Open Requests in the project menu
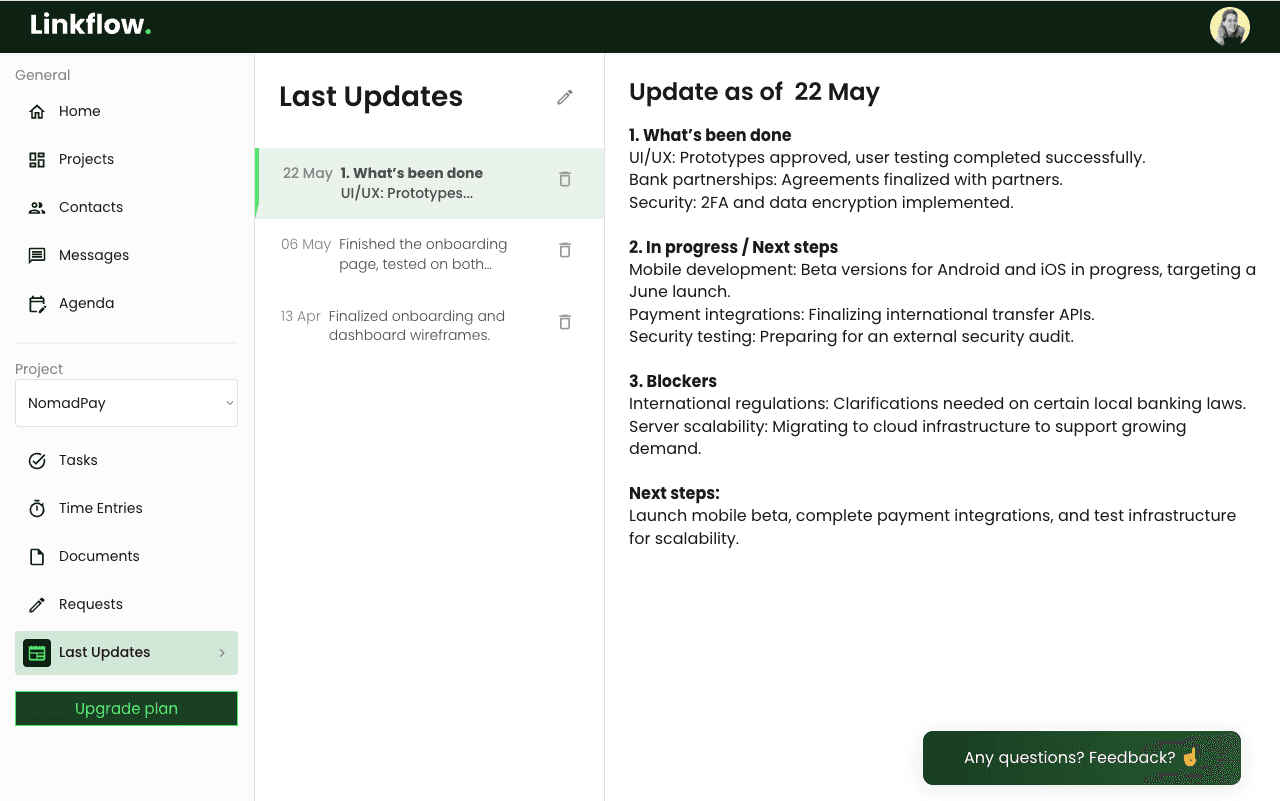Viewport: 1280px width, 801px height. click(x=126, y=604)
